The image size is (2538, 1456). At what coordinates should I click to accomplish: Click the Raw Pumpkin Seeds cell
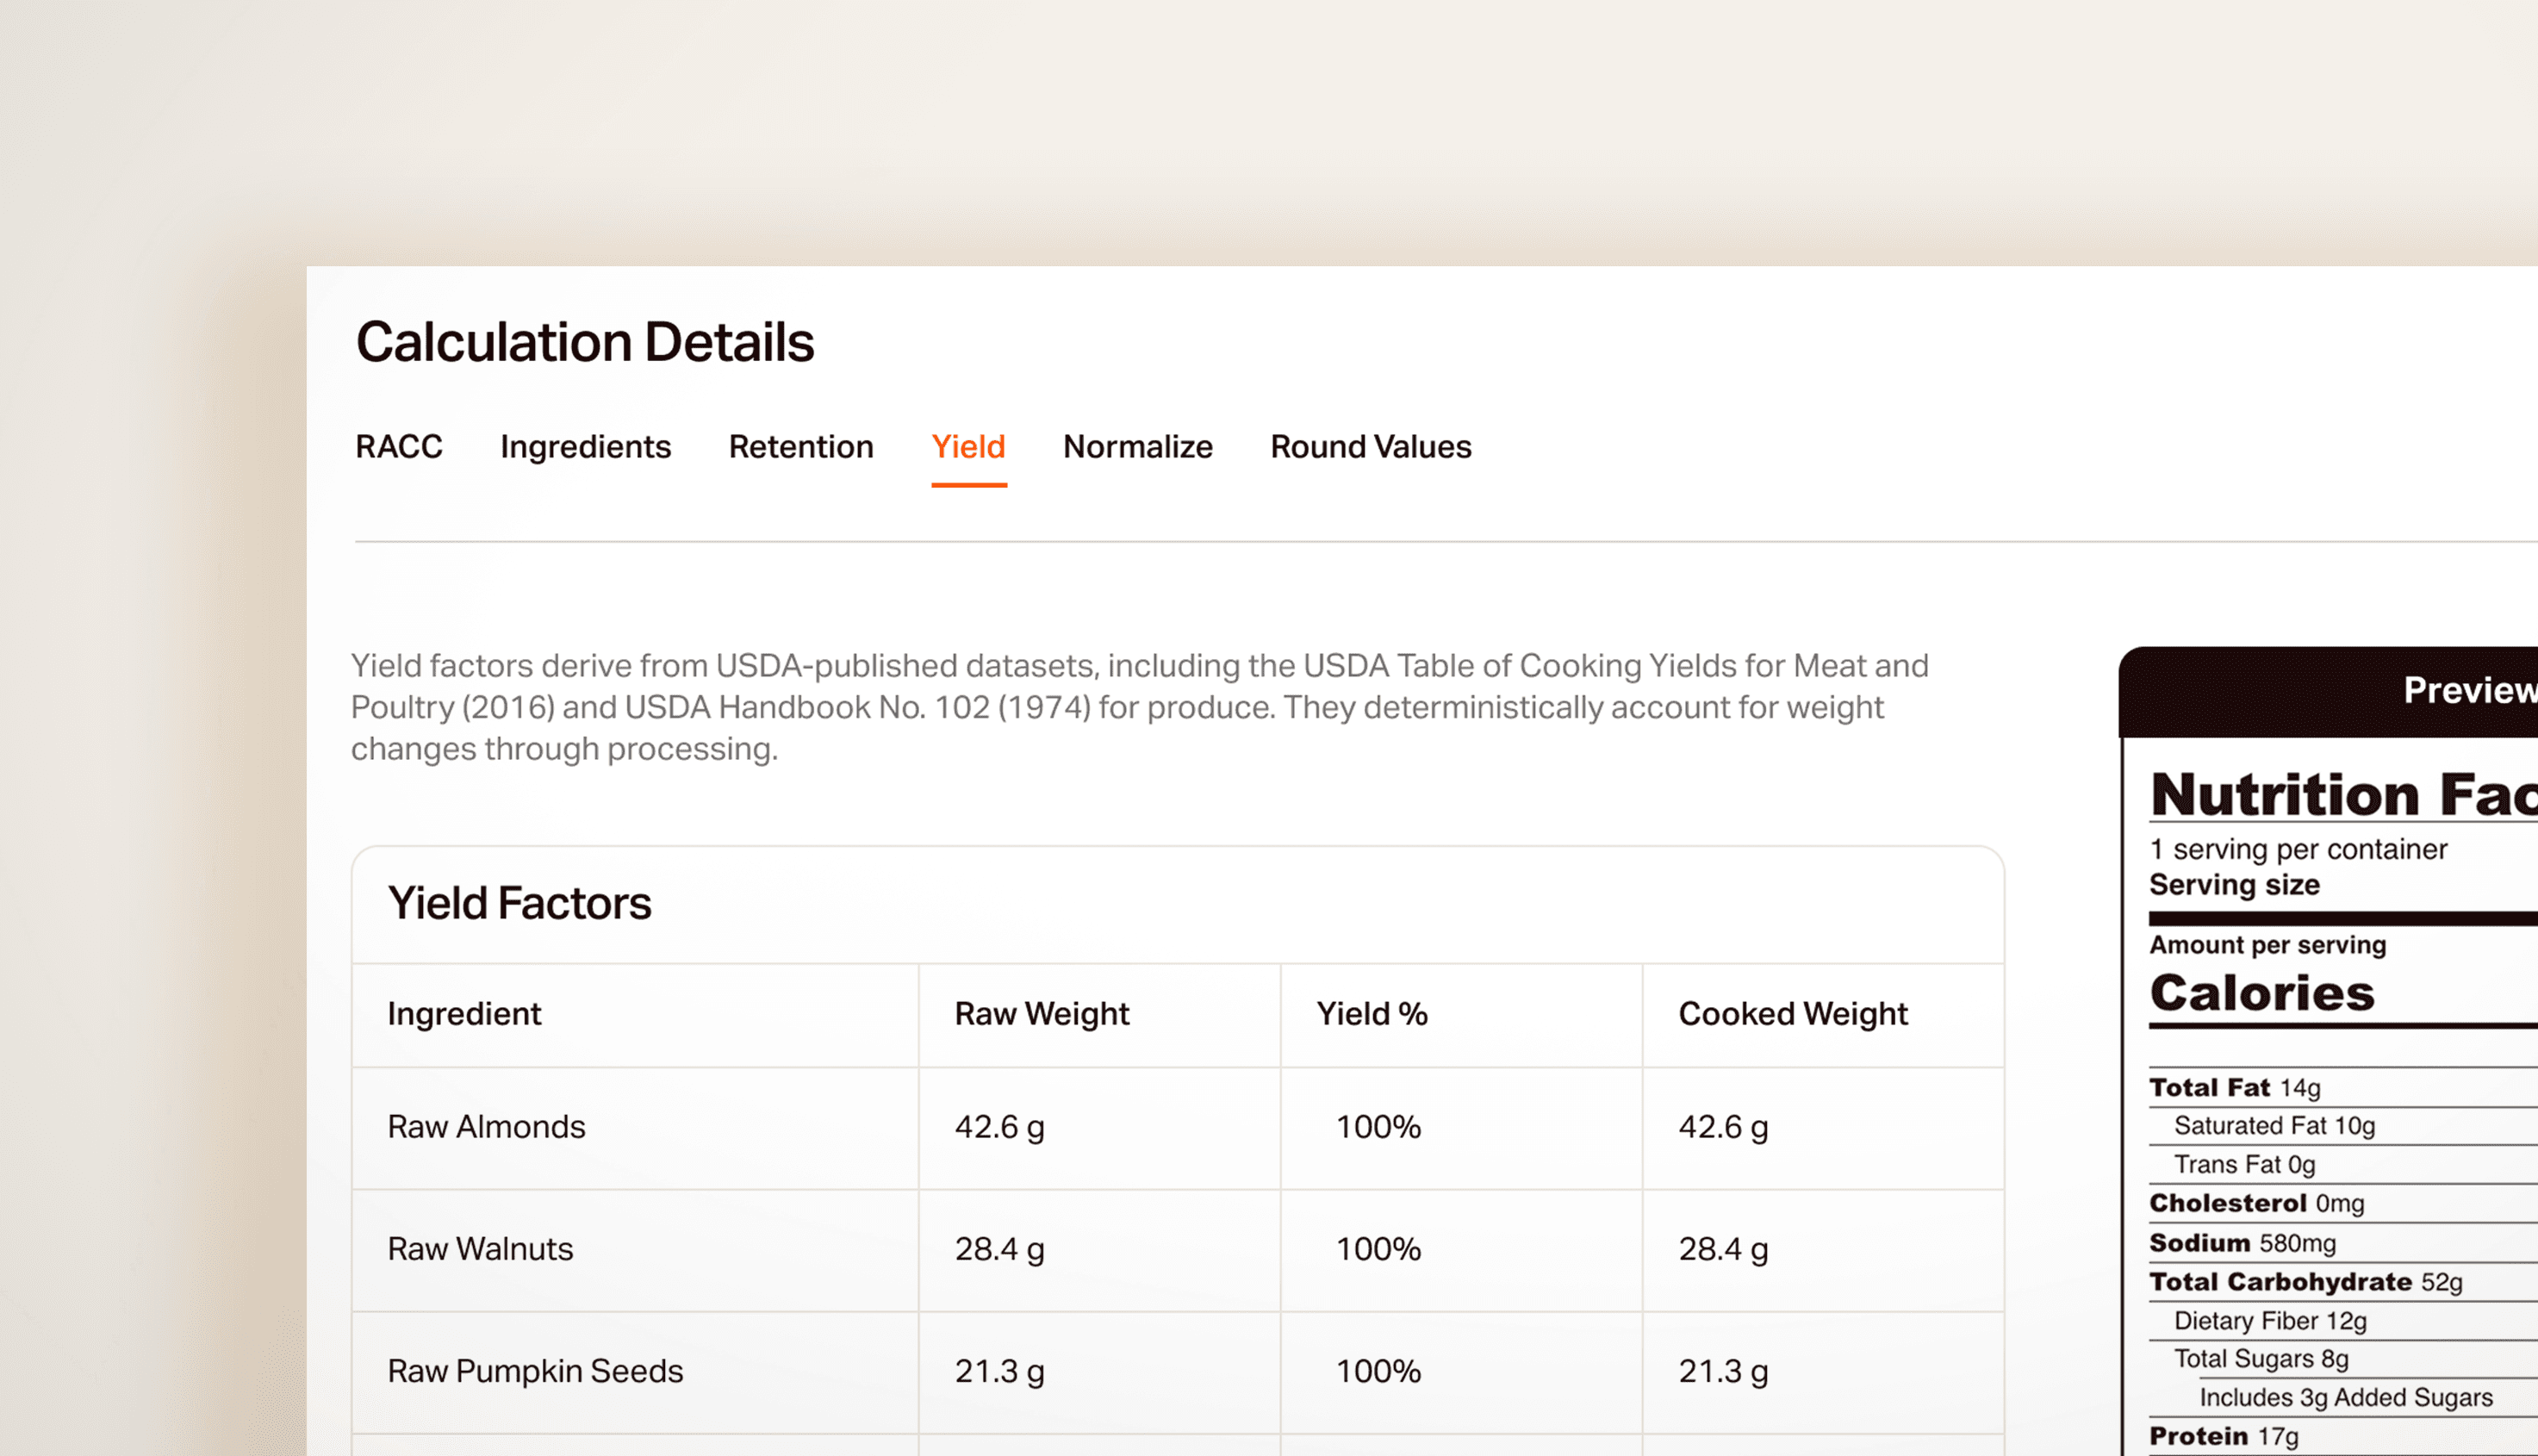(x=535, y=1371)
